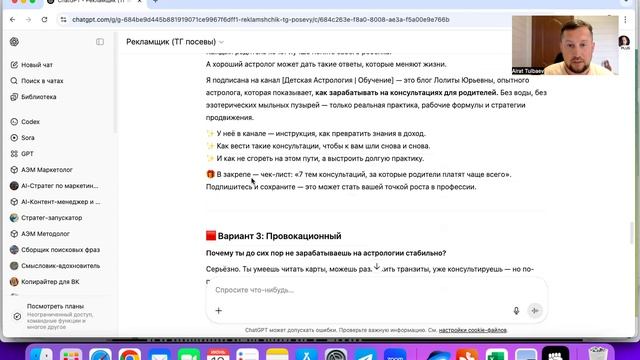
Task: Click the search magnifier icon in sidebar
Action: pyautogui.click(x=14, y=81)
